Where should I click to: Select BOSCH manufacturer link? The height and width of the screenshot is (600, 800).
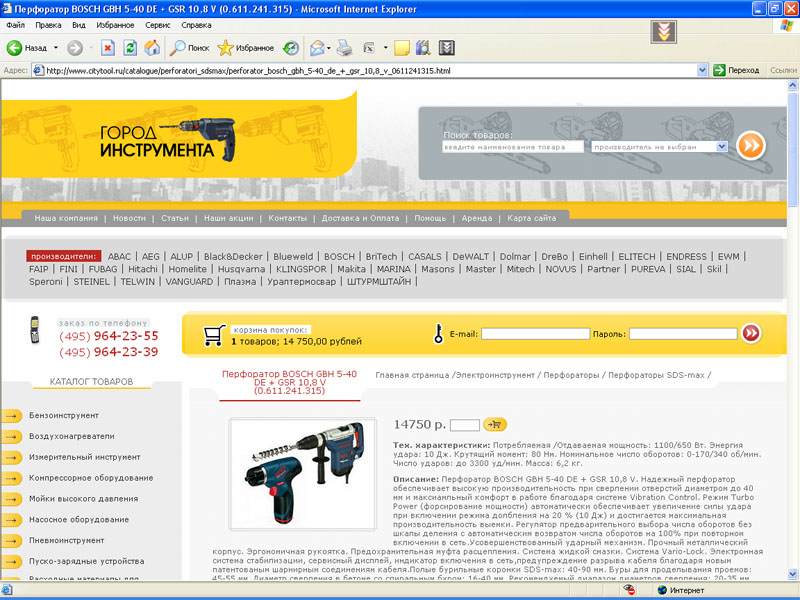(x=339, y=257)
